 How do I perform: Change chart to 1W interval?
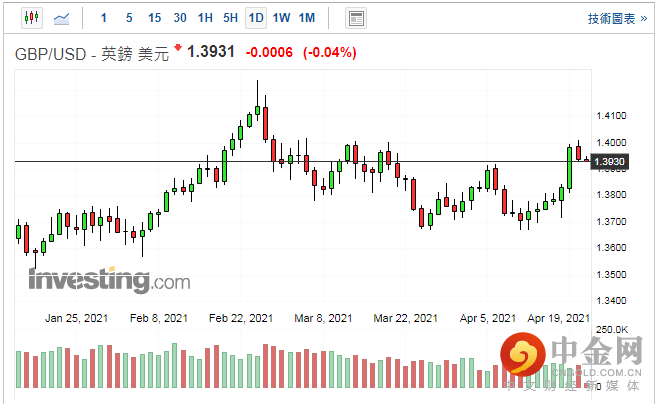pos(282,18)
